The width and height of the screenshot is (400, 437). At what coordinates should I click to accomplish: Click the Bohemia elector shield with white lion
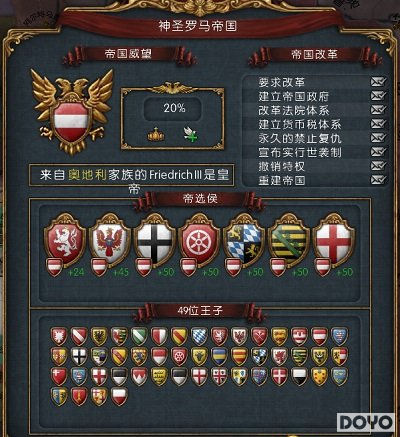pos(65,240)
